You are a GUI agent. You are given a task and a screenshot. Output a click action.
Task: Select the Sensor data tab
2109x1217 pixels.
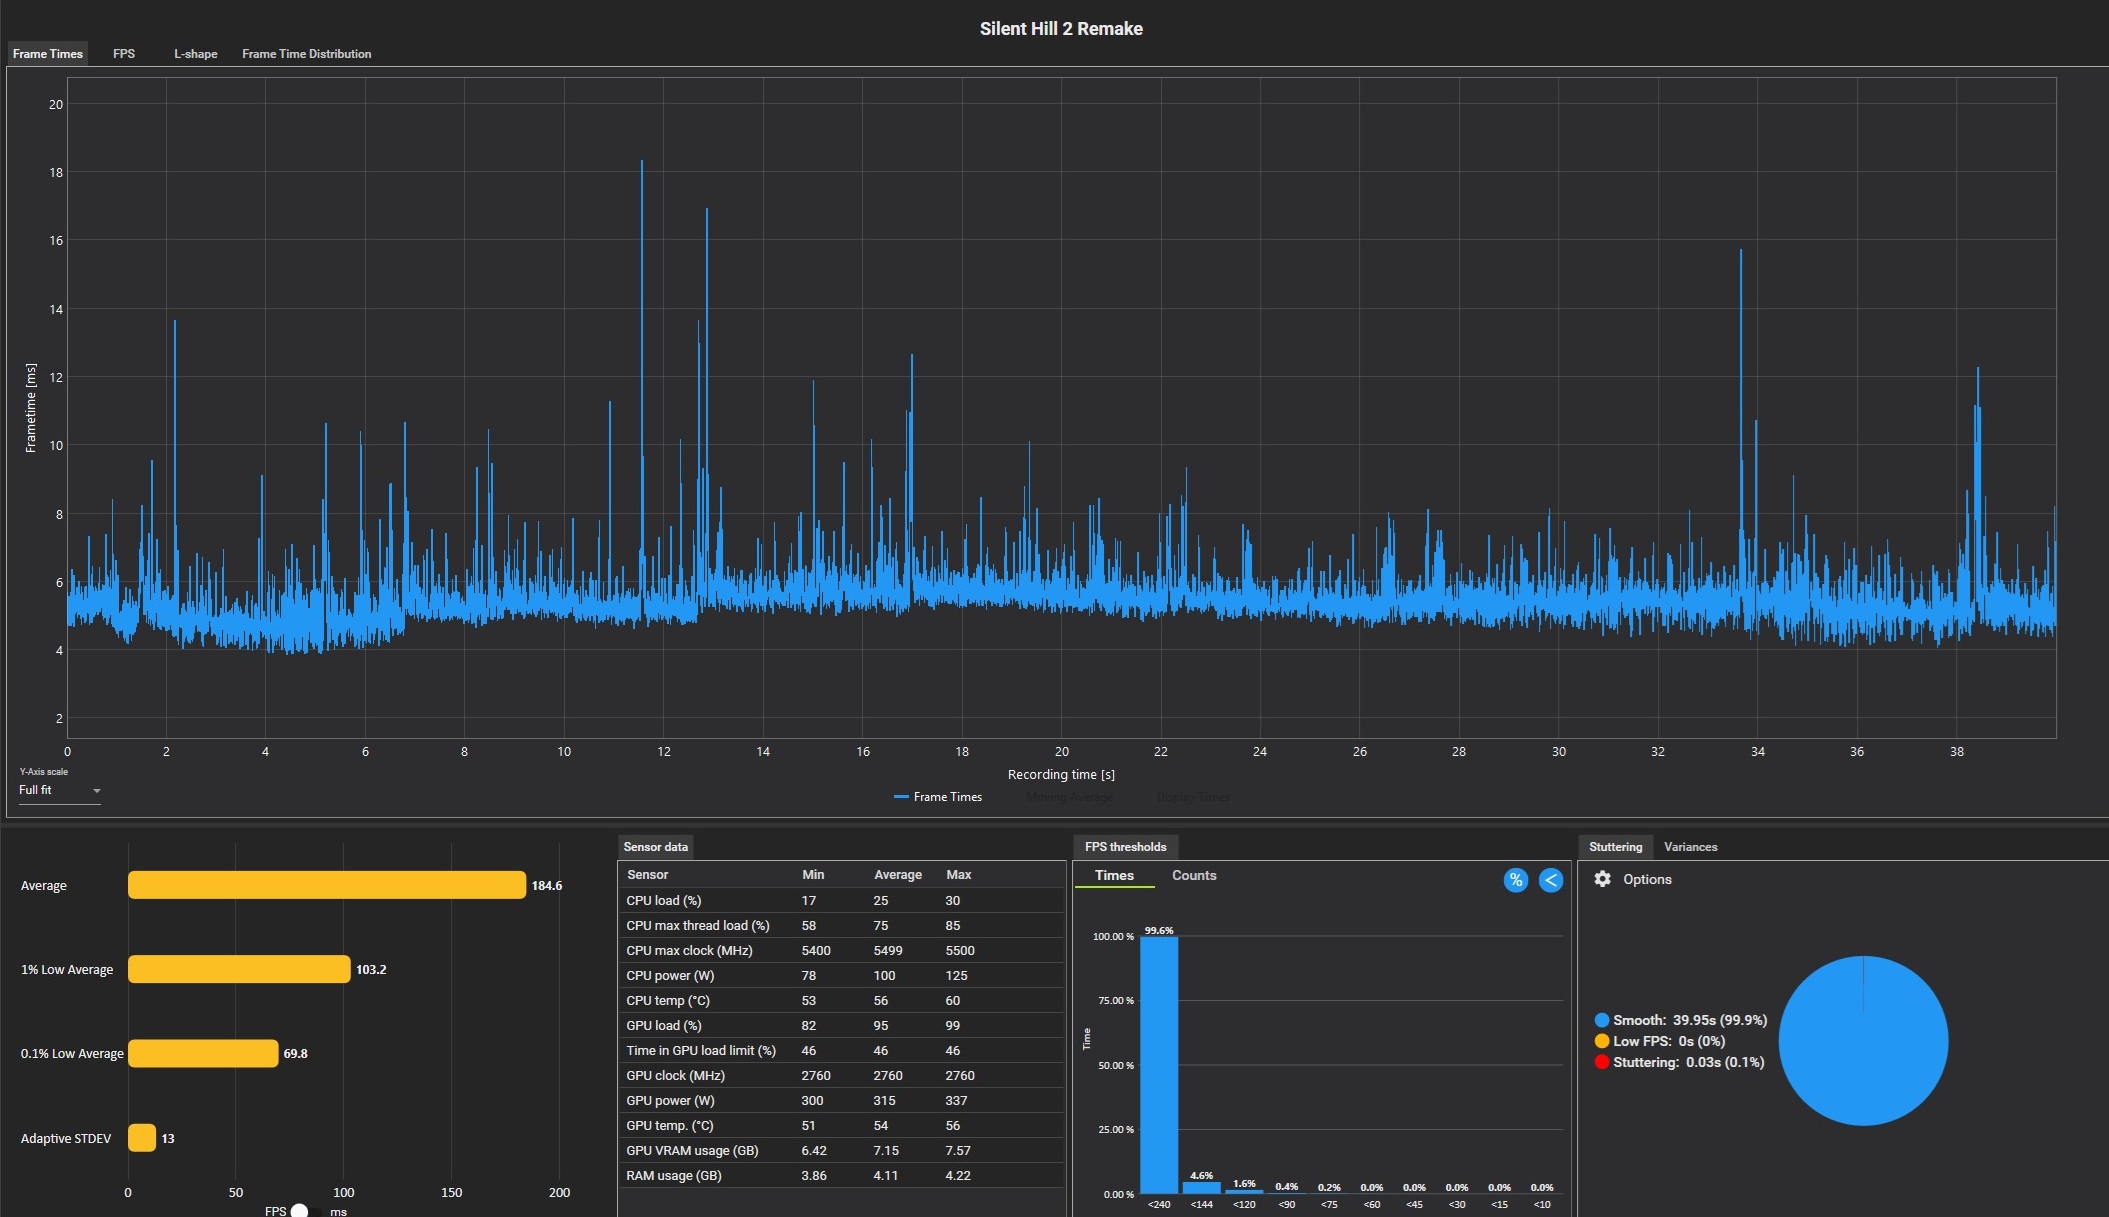[x=656, y=847]
